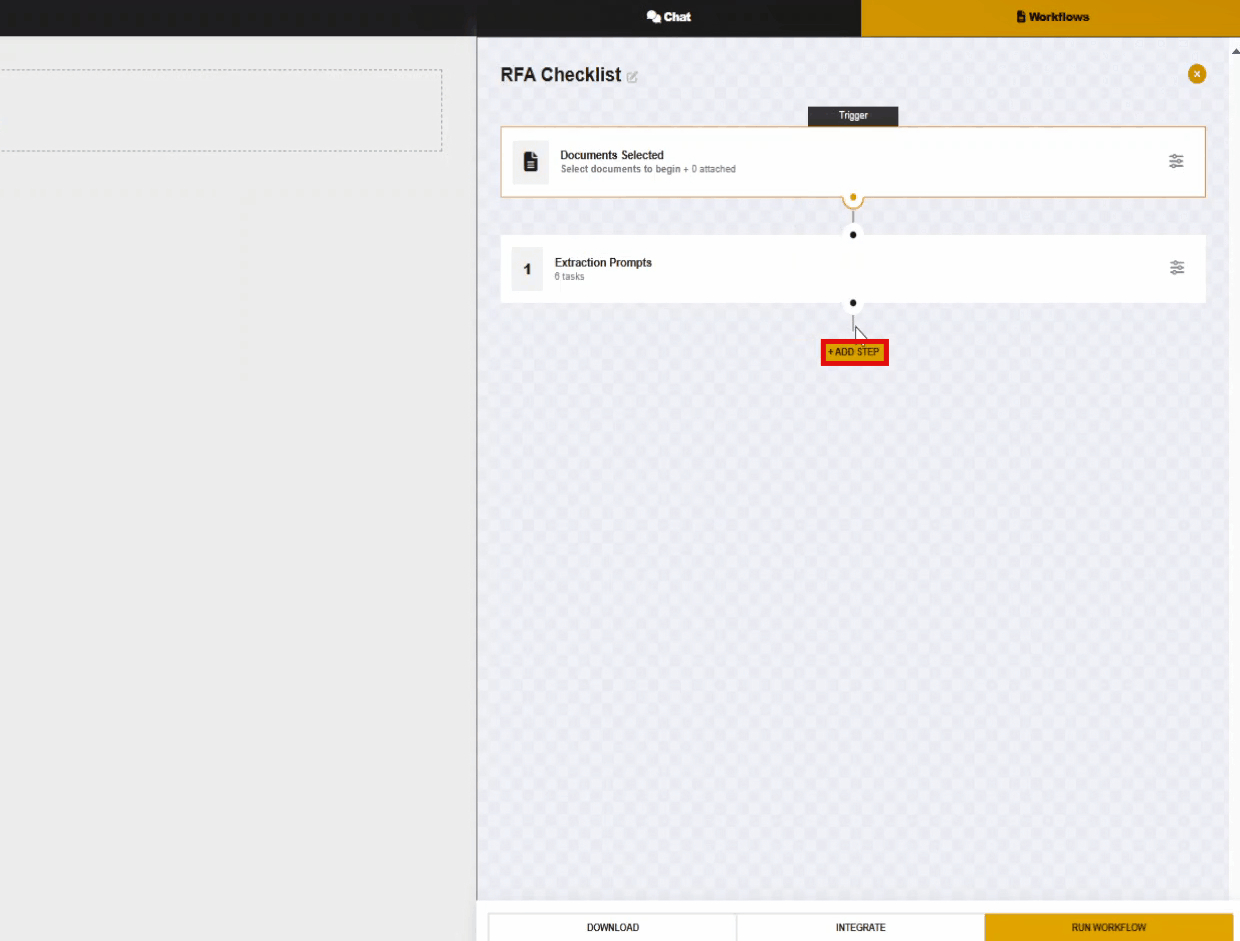
Task: Open settings sliders for Documents Selected
Action: point(1176,161)
